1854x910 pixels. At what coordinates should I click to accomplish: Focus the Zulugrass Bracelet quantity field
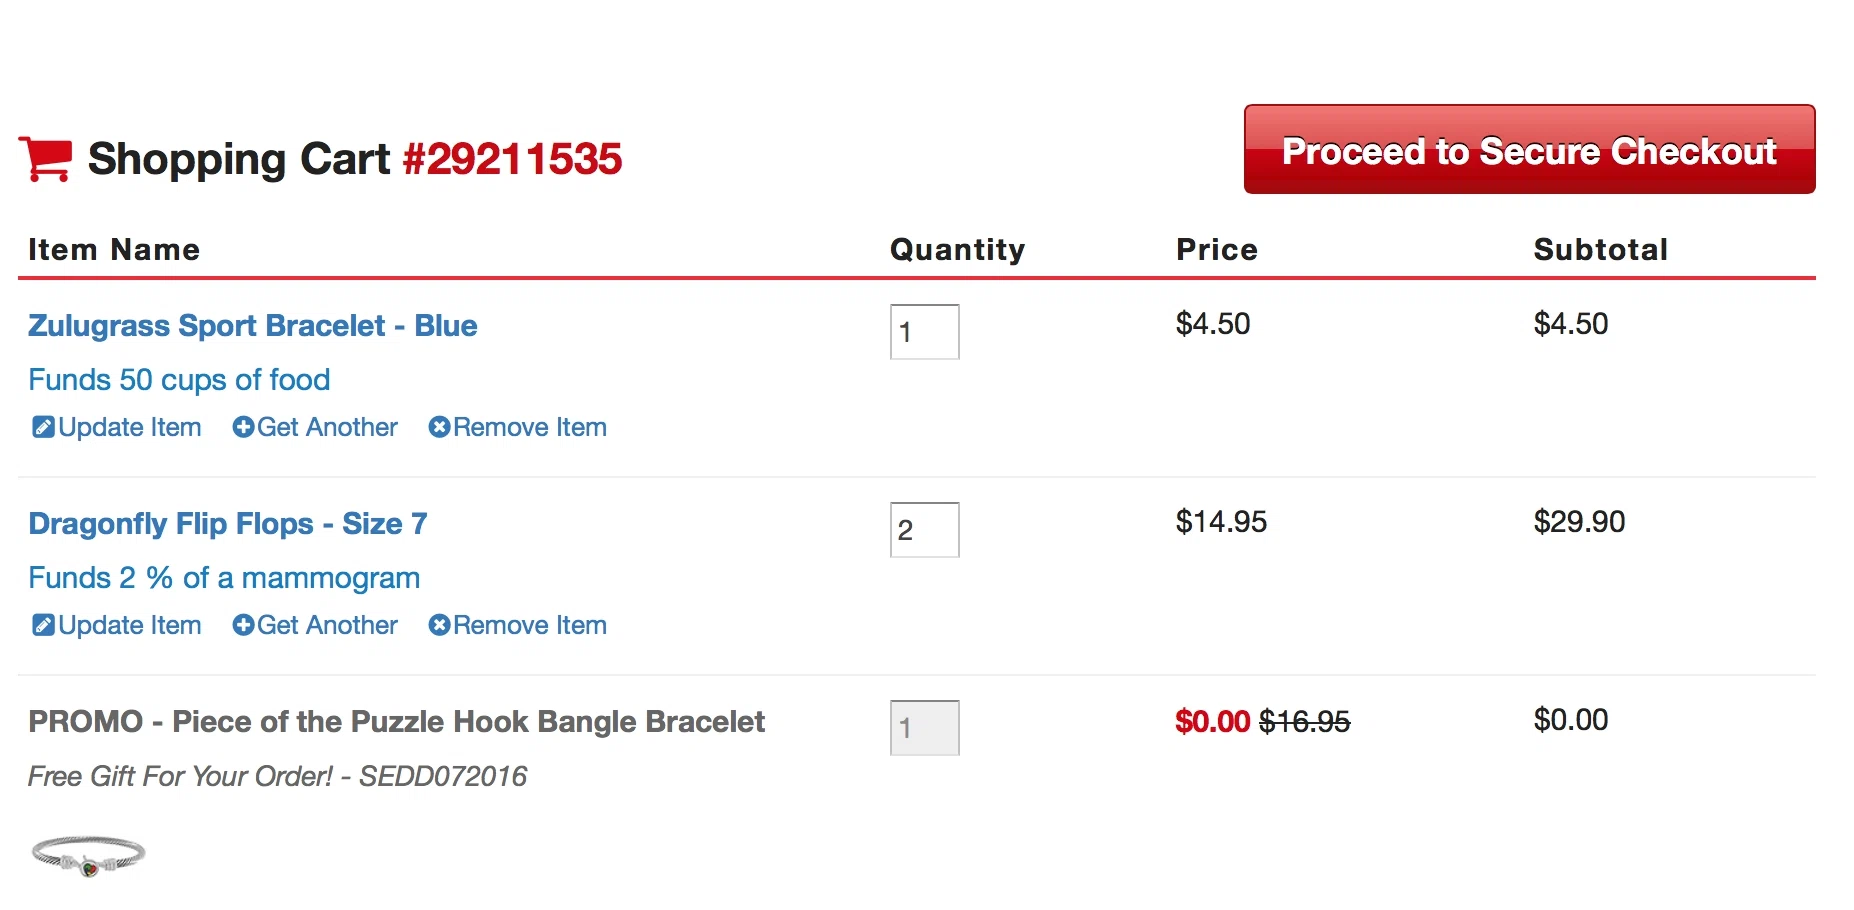925,332
